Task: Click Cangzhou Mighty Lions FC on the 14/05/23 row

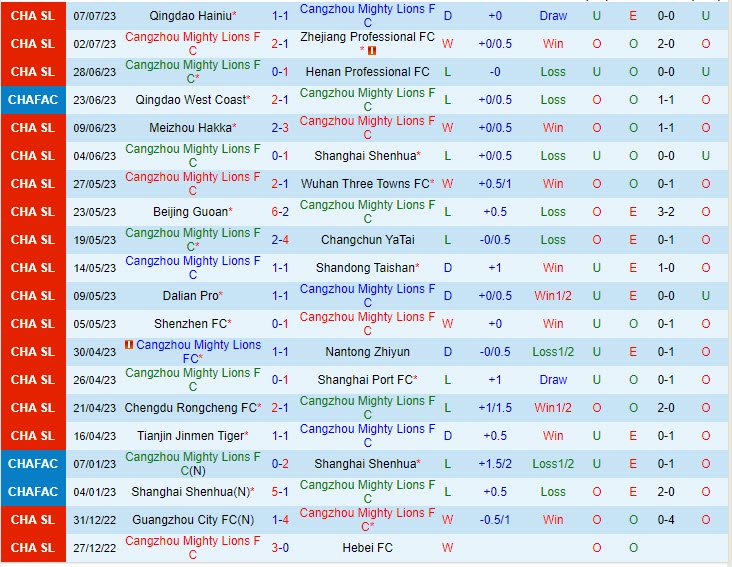Action: coord(193,268)
